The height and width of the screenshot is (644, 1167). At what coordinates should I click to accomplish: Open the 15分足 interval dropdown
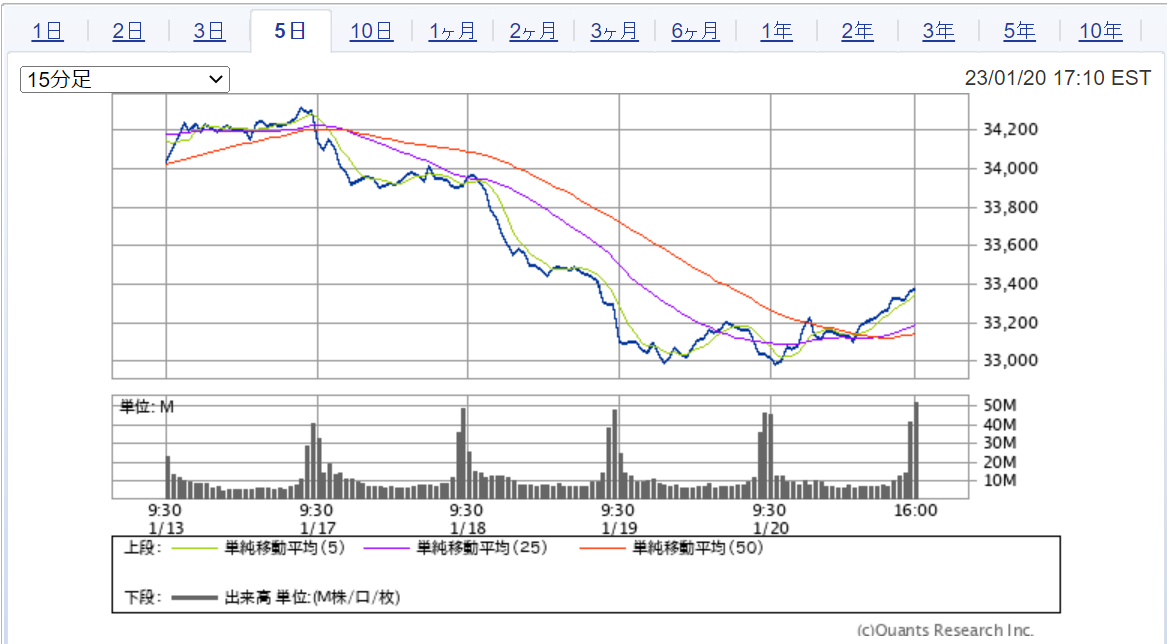(x=125, y=79)
